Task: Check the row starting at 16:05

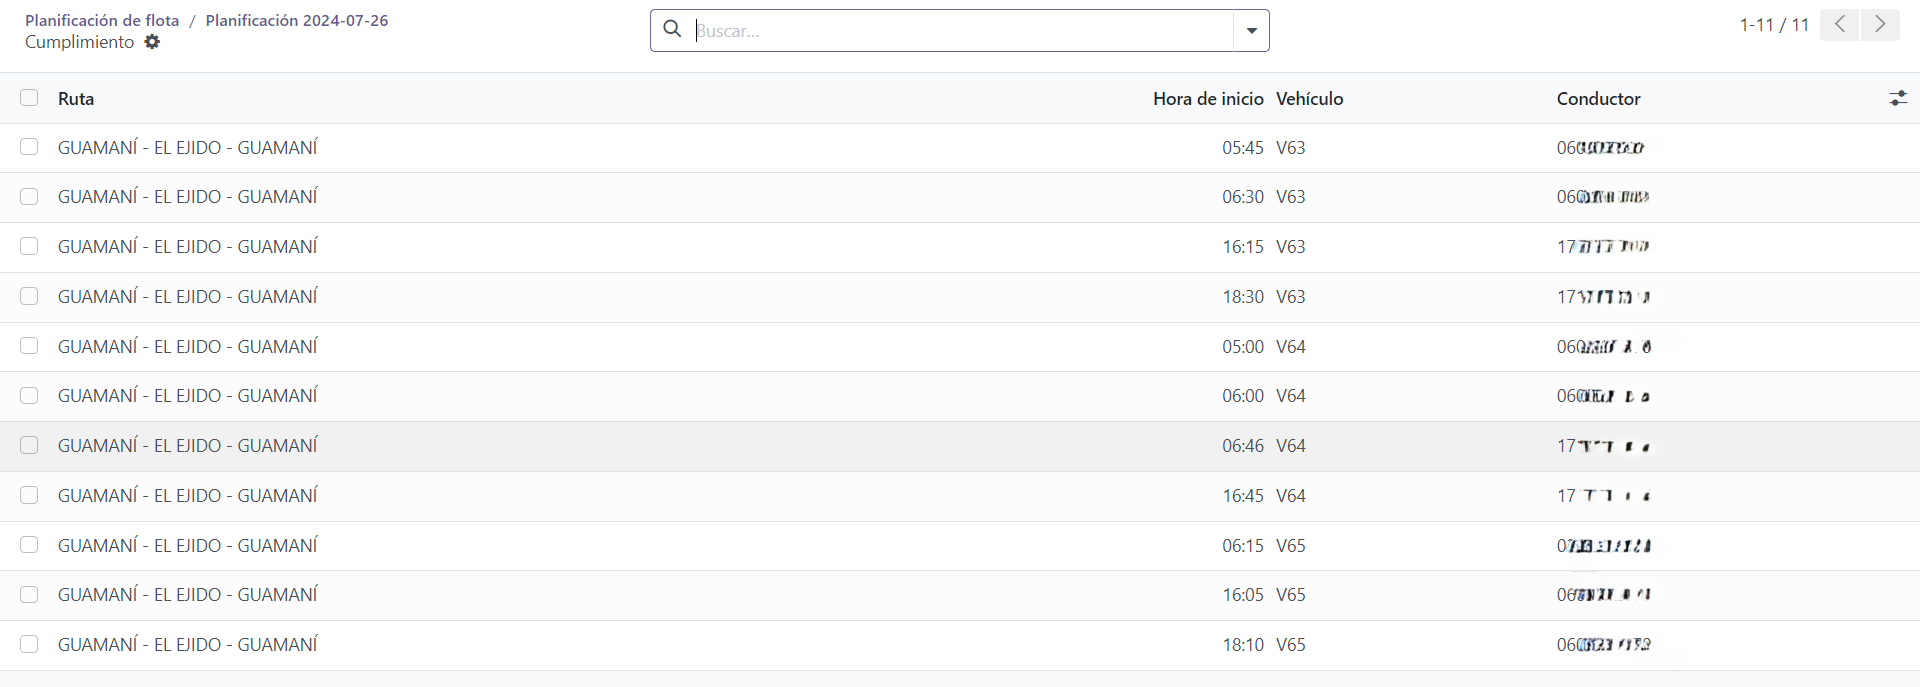Action: pos(29,594)
